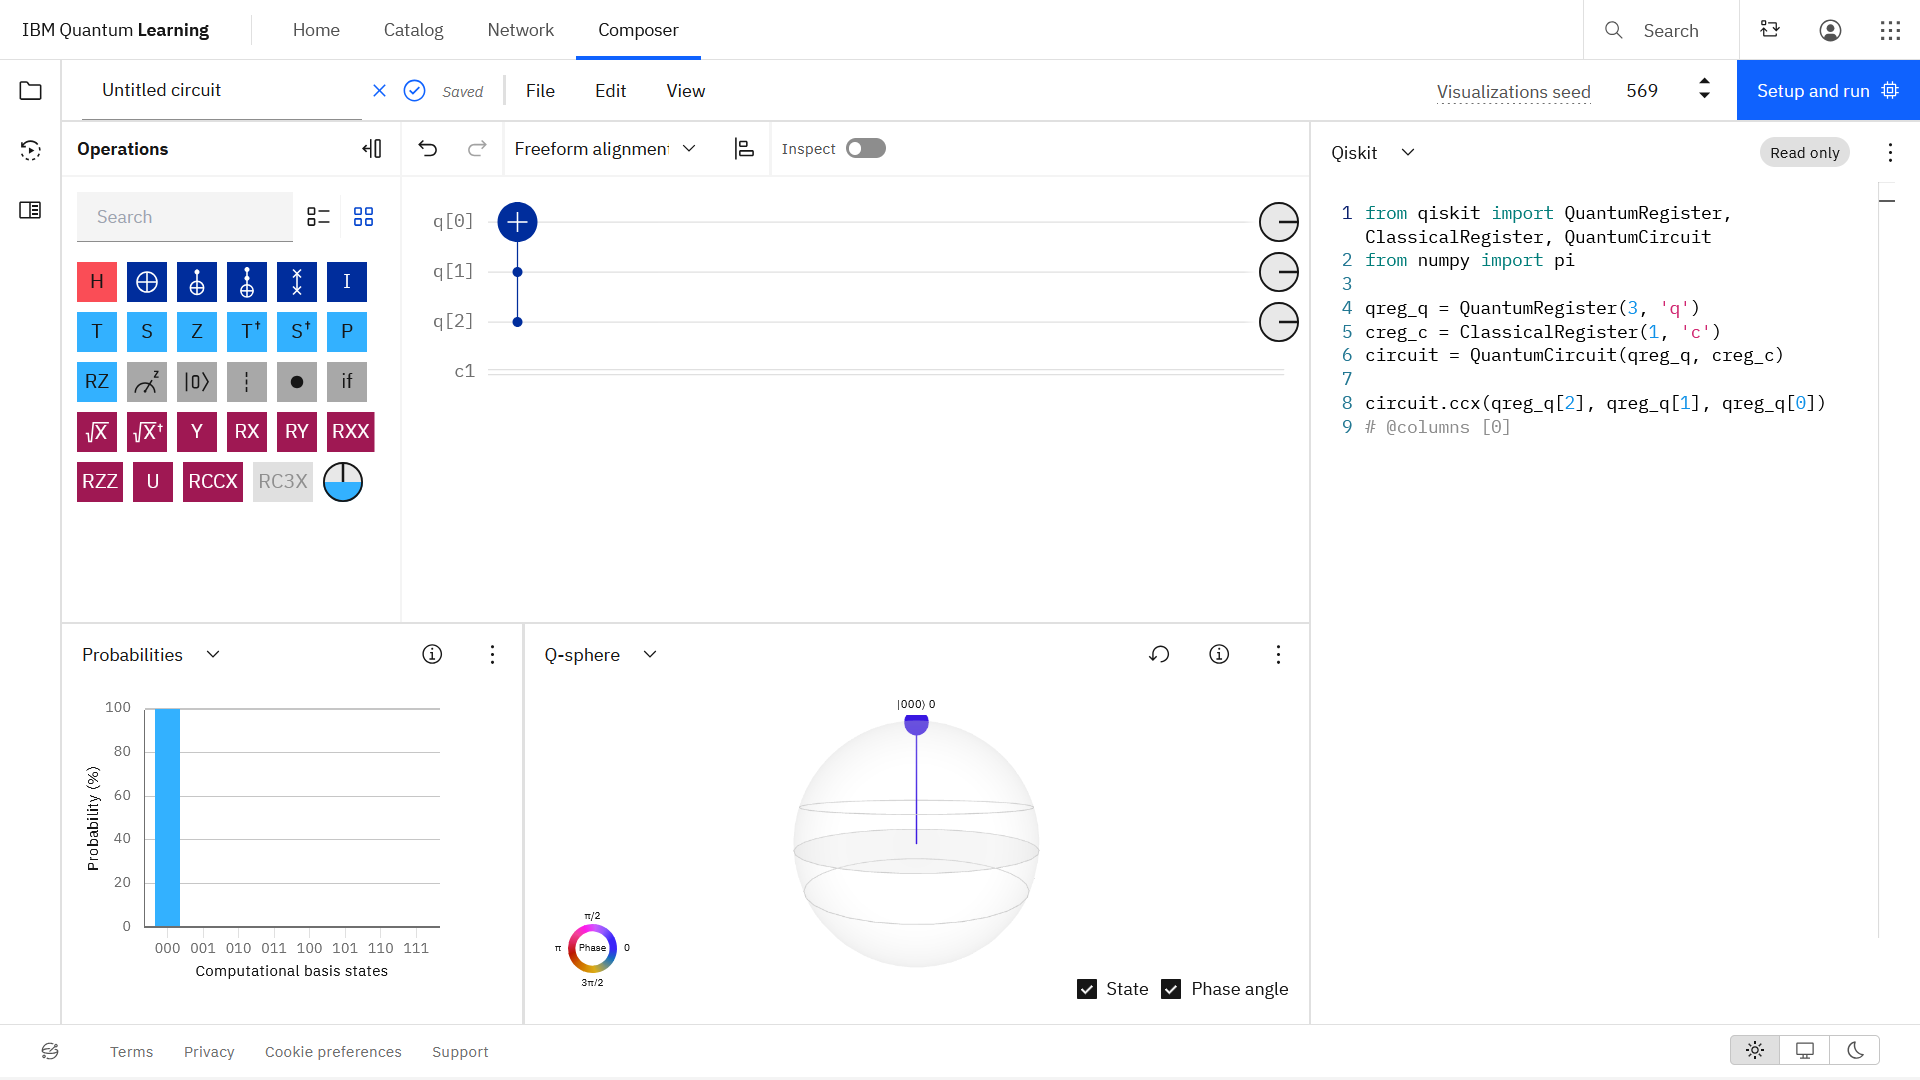Screen dimensions: 1920x1080
Task: Select the measurement operation
Action: coord(147,382)
